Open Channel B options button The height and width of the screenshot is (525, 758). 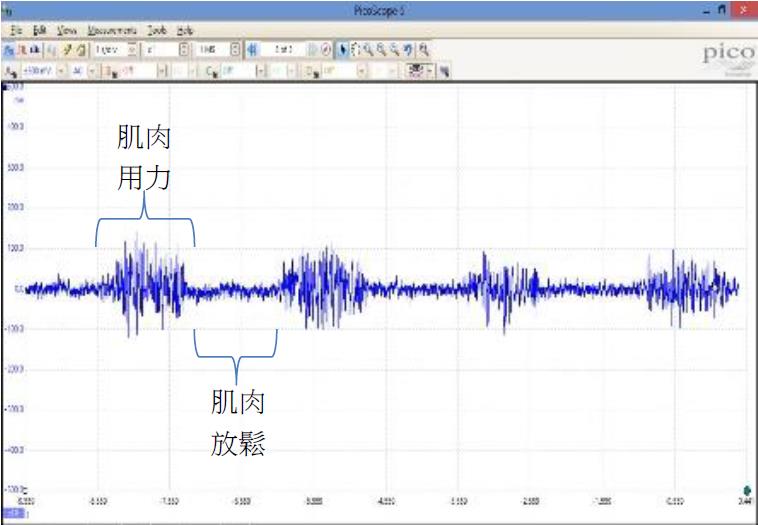coord(112,72)
